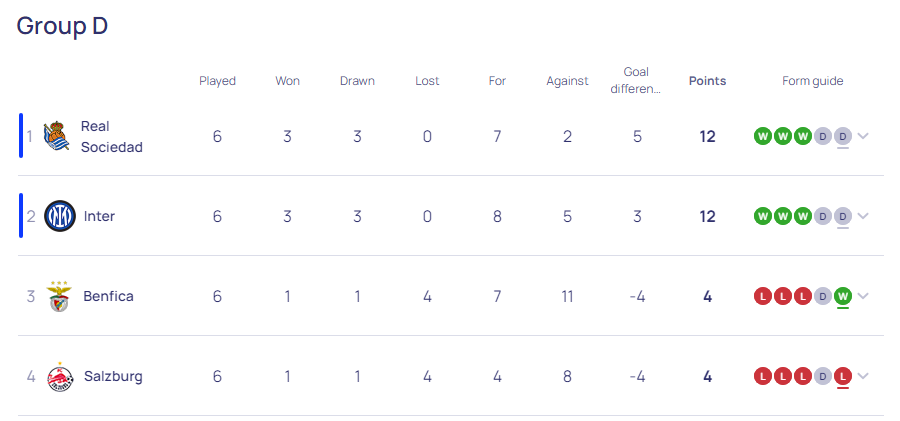
Task: Expand Inter's form guide chevron
Action: 863,216
